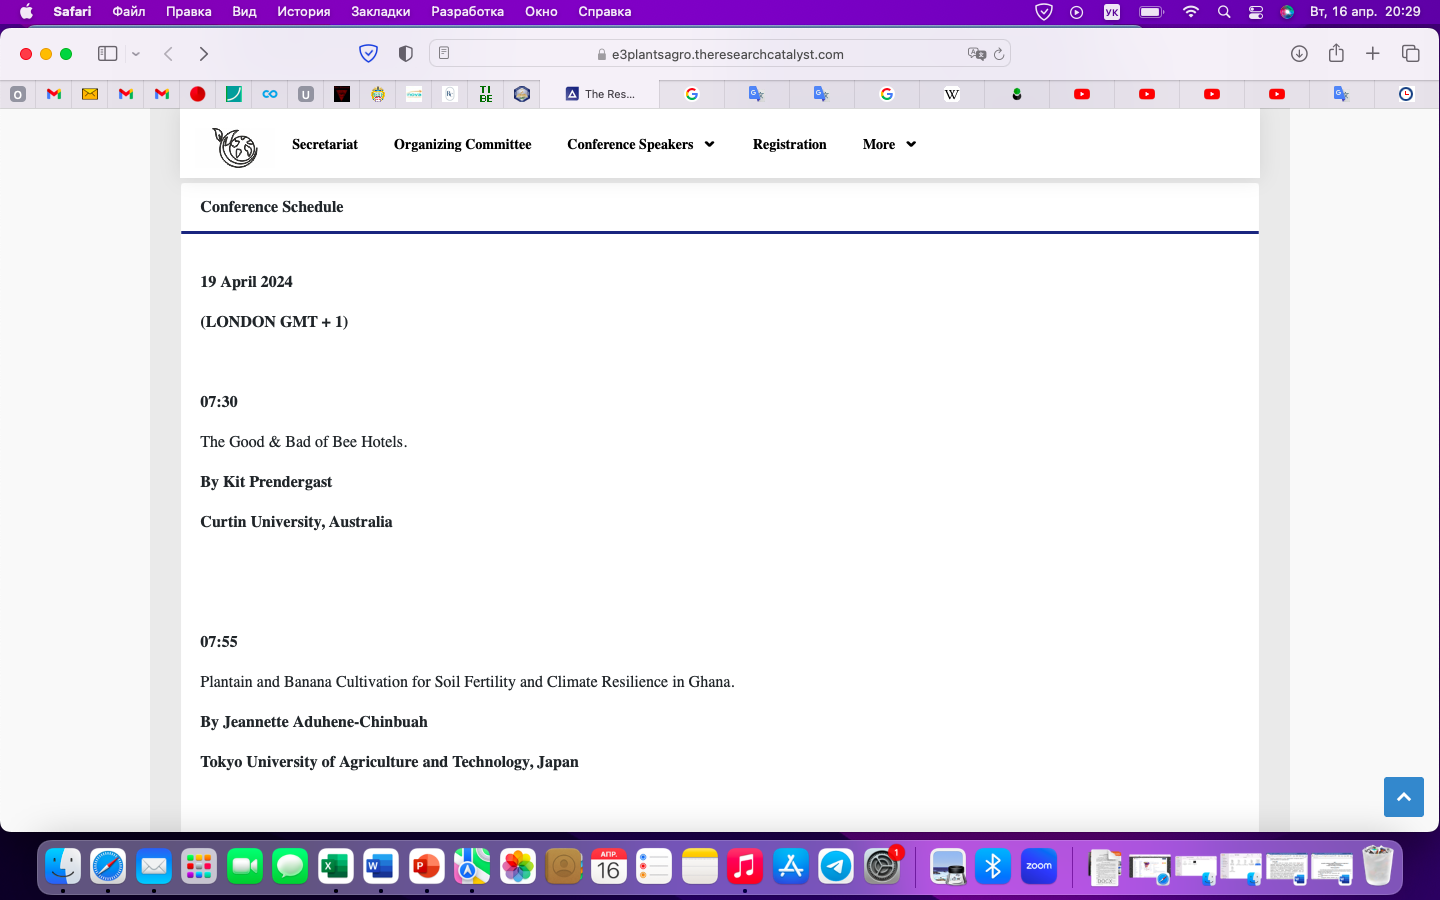Show Reader view icon in address bar
The height and width of the screenshot is (900, 1440).
click(x=444, y=53)
